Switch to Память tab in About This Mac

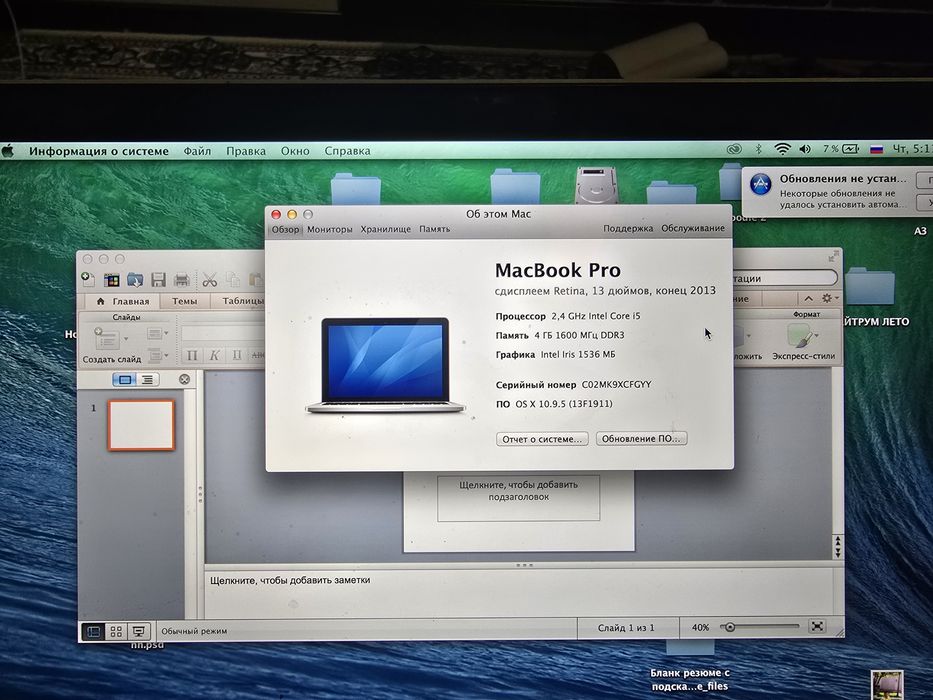click(434, 229)
